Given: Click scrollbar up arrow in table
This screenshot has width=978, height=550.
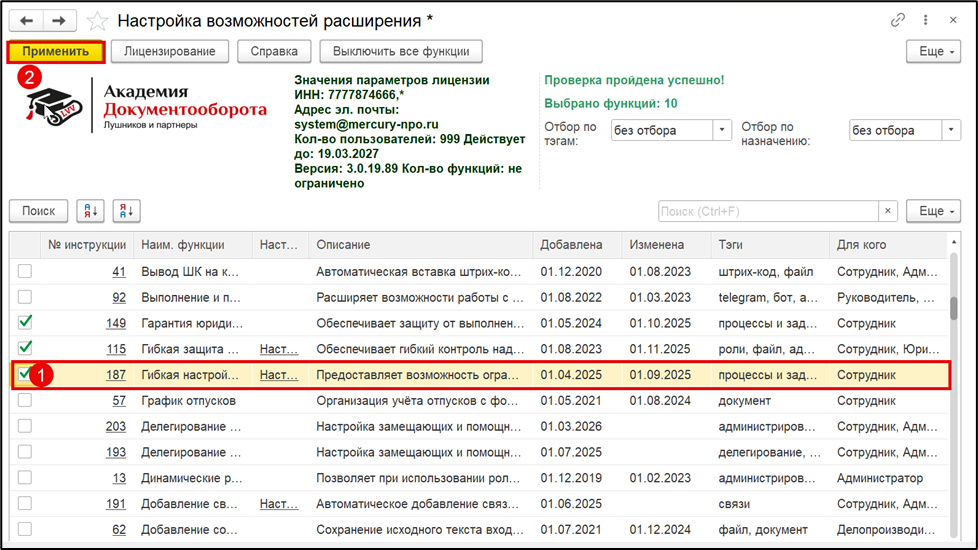Looking at the screenshot, I should point(954,241).
